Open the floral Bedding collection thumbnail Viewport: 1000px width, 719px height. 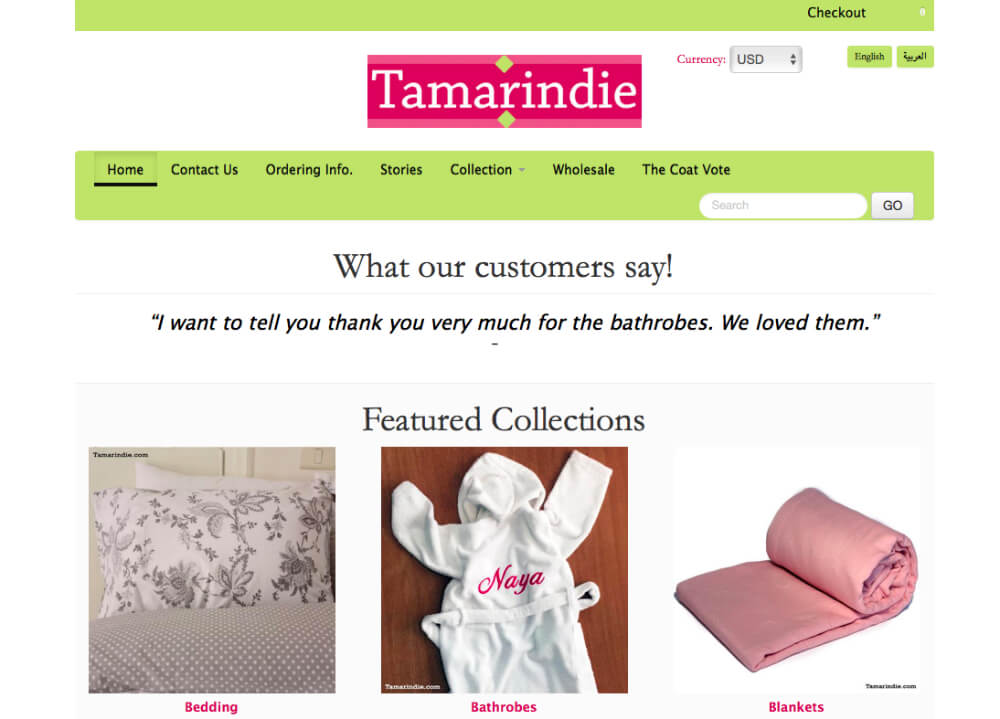pyautogui.click(x=212, y=570)
